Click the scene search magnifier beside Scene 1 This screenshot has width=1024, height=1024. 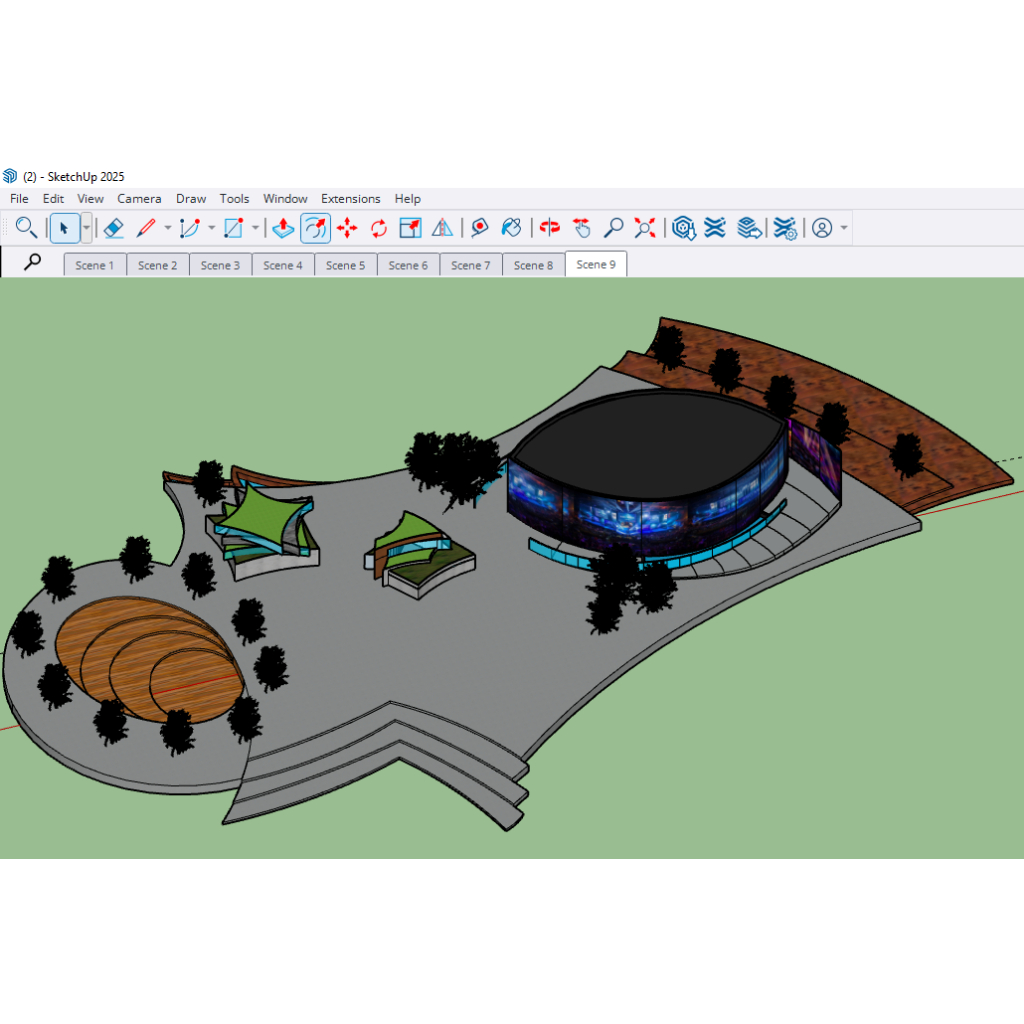click(32, 263)
